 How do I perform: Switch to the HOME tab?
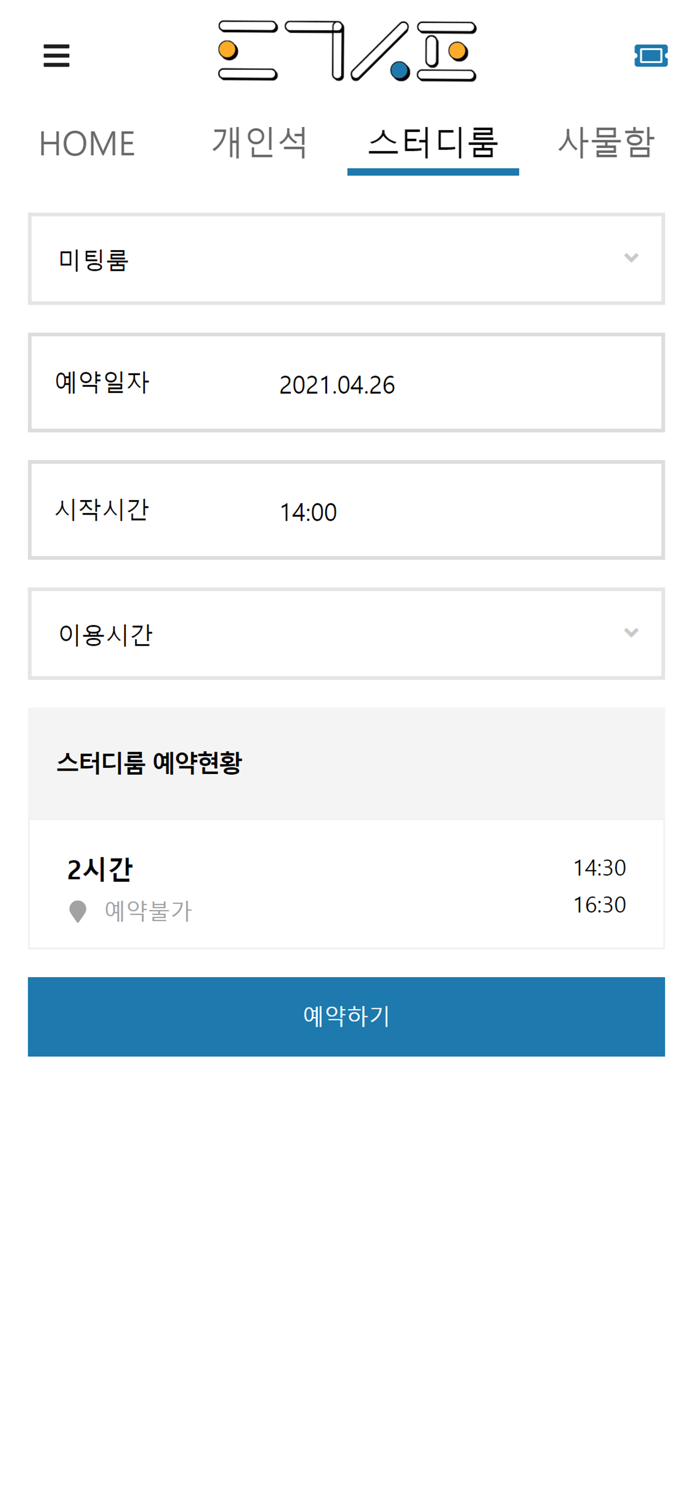point(86,142)
